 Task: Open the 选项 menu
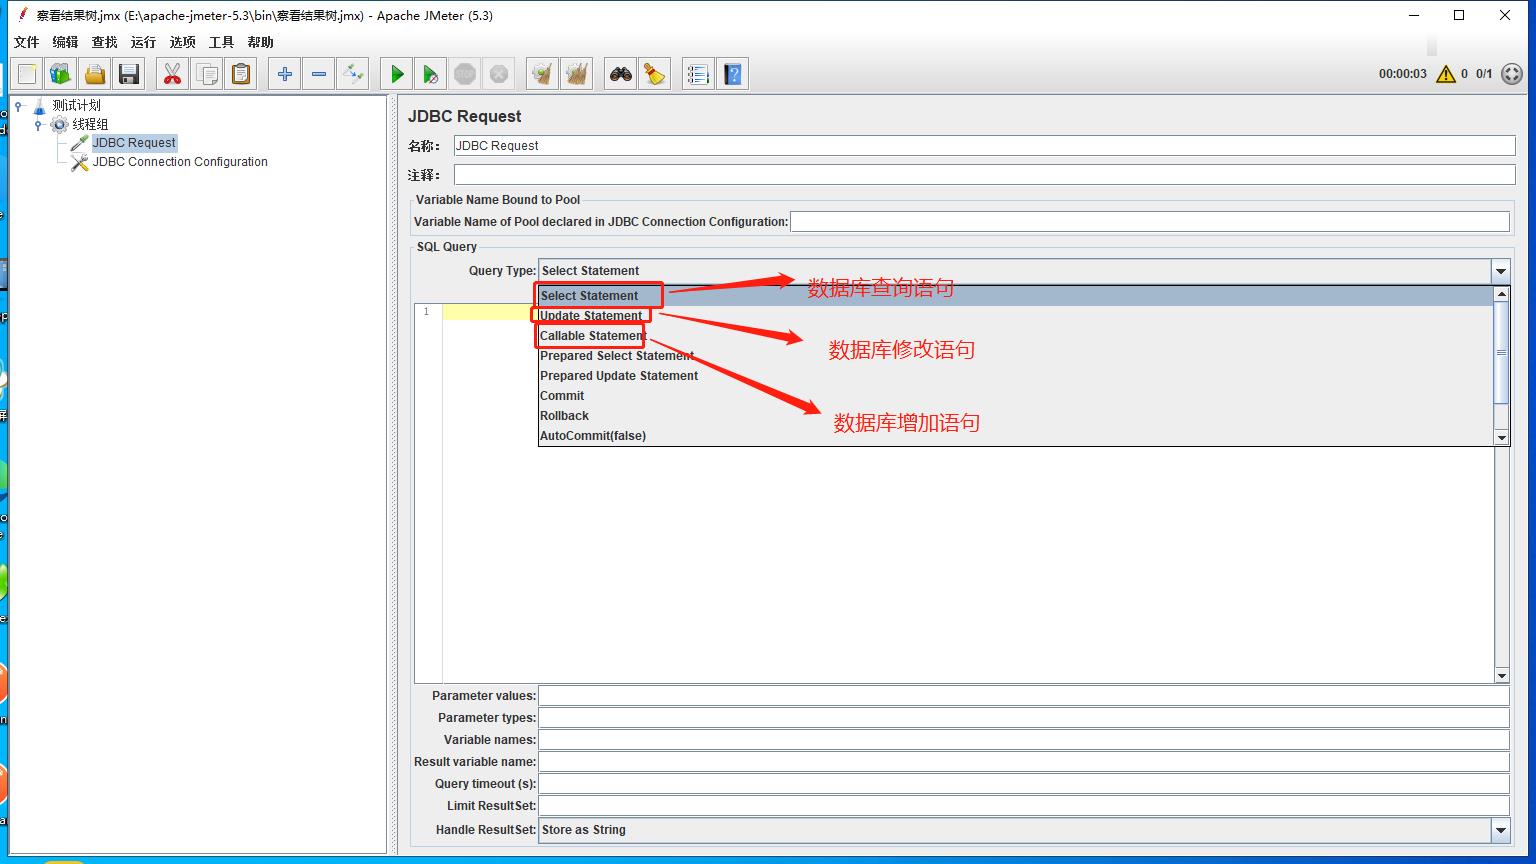pos(182,42)
